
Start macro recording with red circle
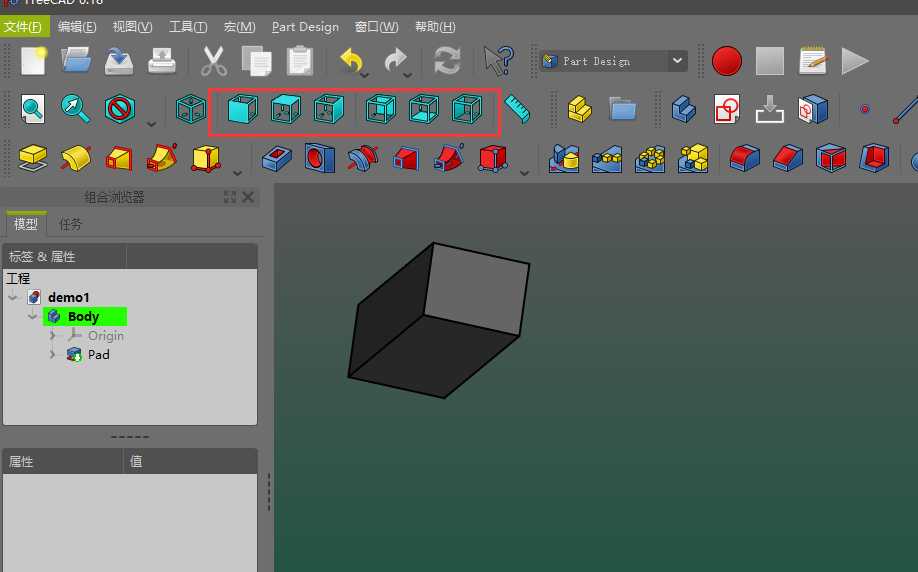point(727,61)
